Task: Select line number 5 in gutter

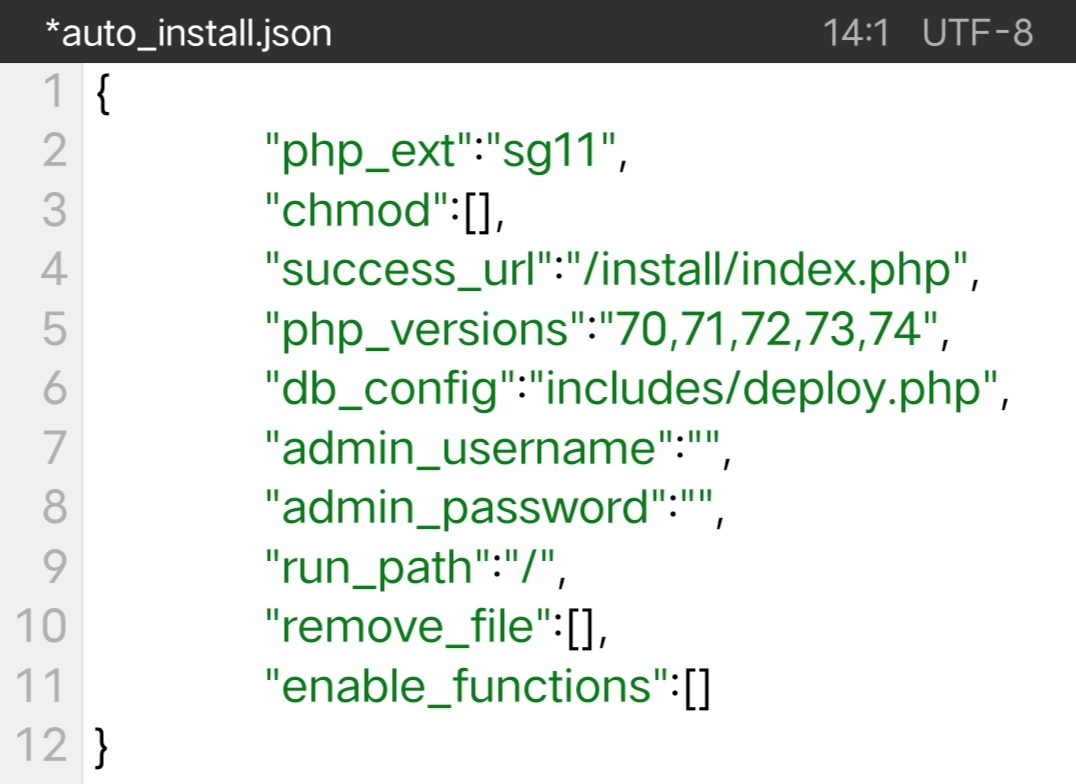Action: coord(54,329)
